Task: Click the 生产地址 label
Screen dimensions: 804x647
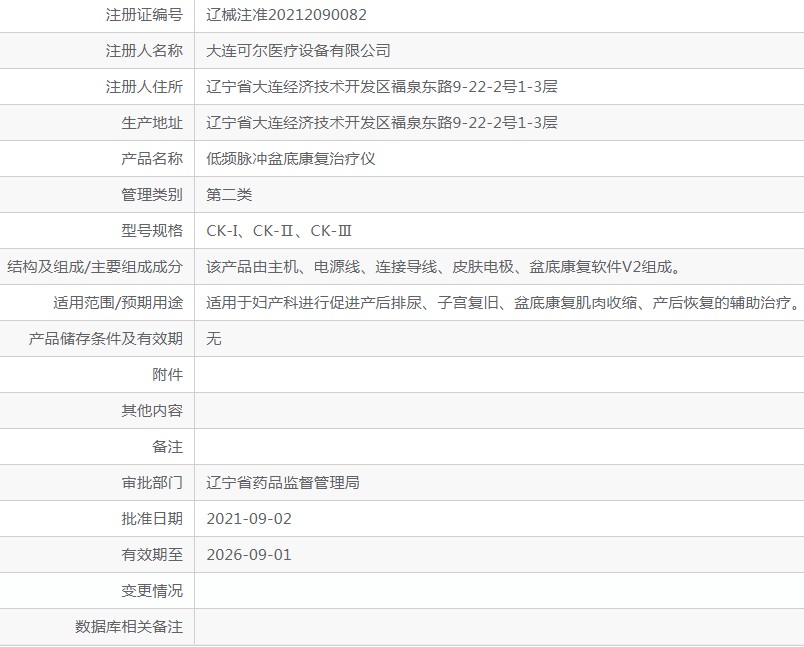Action: click(152, 123)
